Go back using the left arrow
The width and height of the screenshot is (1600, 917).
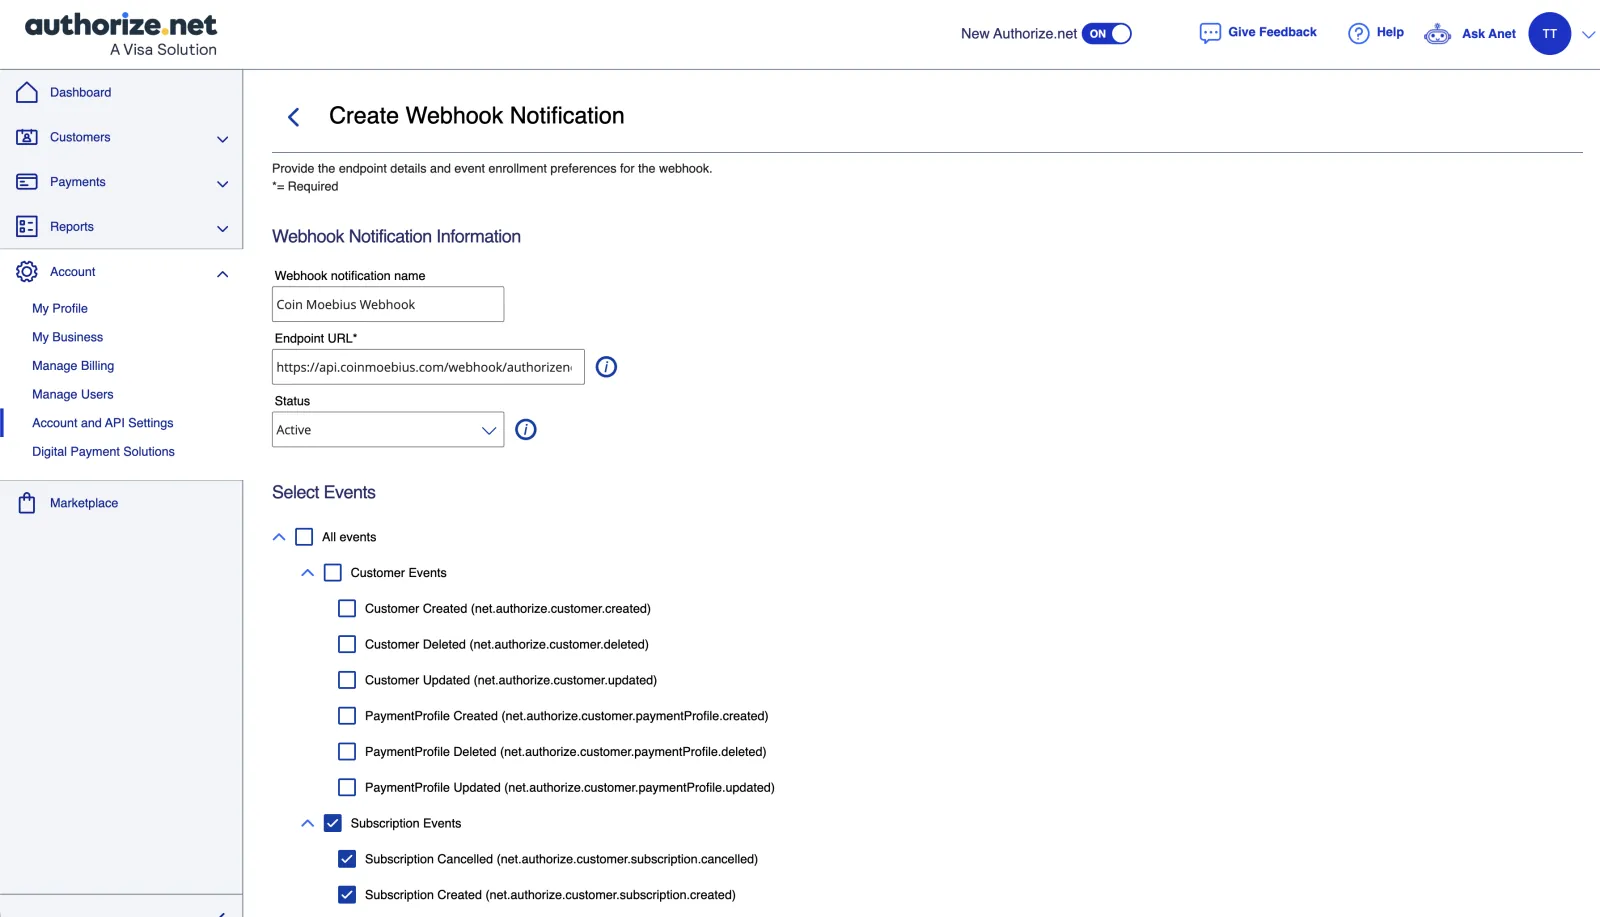pos(293,117)
